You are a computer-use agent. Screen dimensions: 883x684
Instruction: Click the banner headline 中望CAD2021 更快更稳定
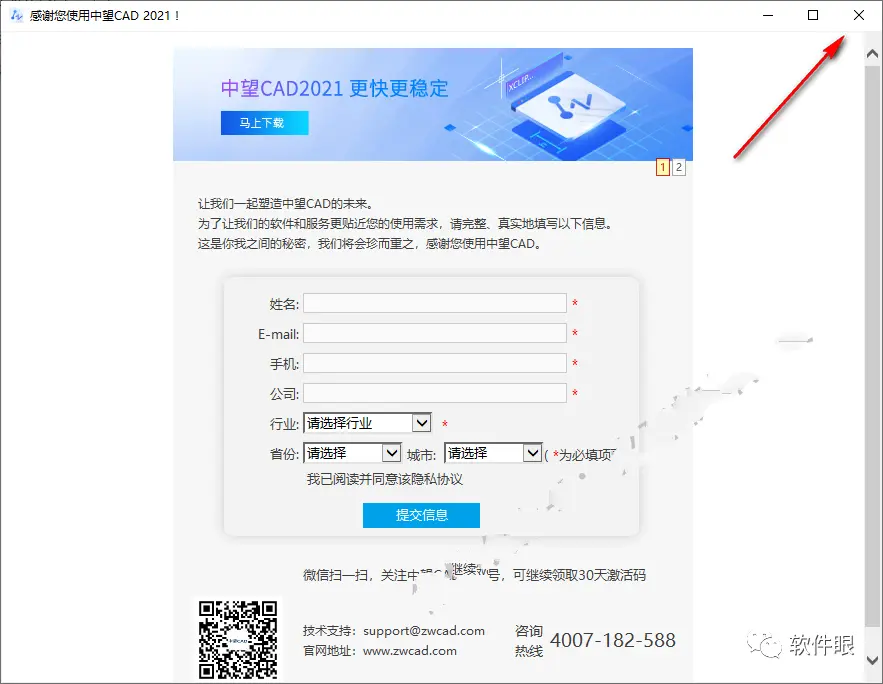[x=335, y=88]
